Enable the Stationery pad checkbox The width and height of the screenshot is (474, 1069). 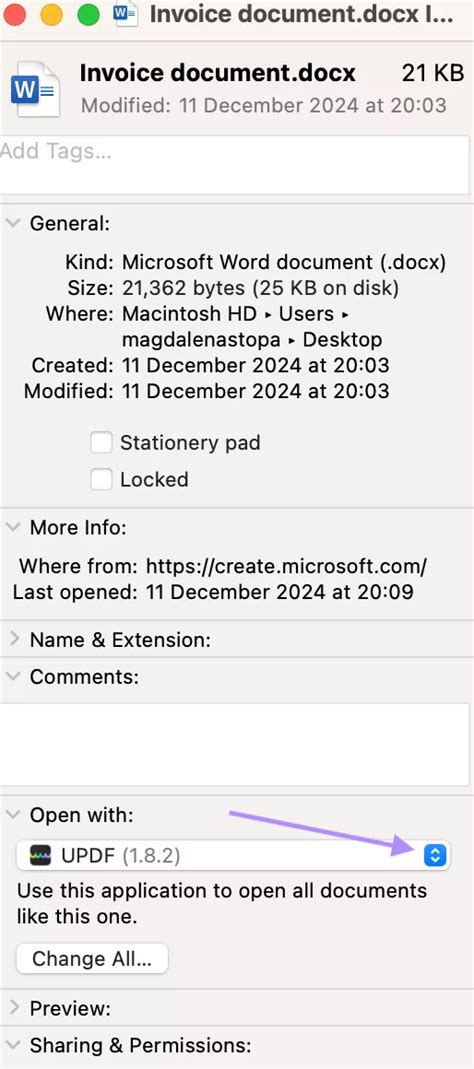point(102,443)
